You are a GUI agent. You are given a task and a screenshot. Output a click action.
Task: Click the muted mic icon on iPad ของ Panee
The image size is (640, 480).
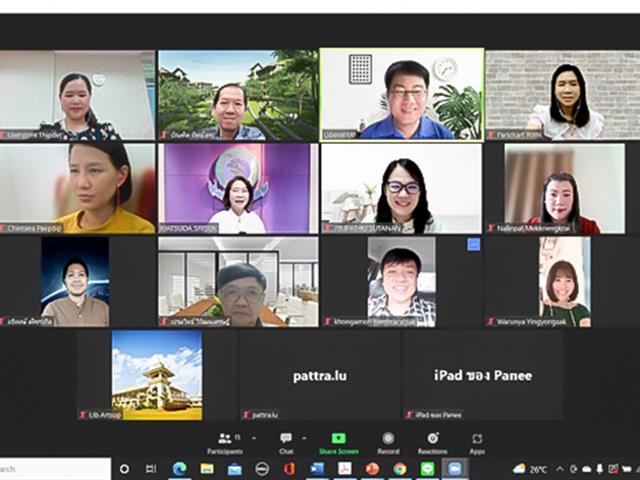click(409, 415)
